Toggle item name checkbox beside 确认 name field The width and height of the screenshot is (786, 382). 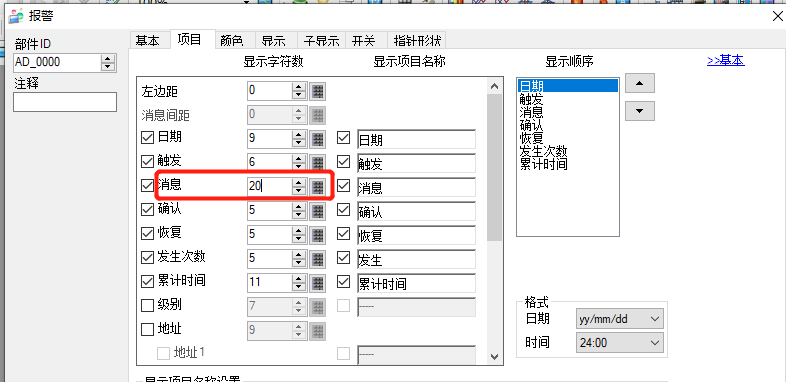click(343, 210)
